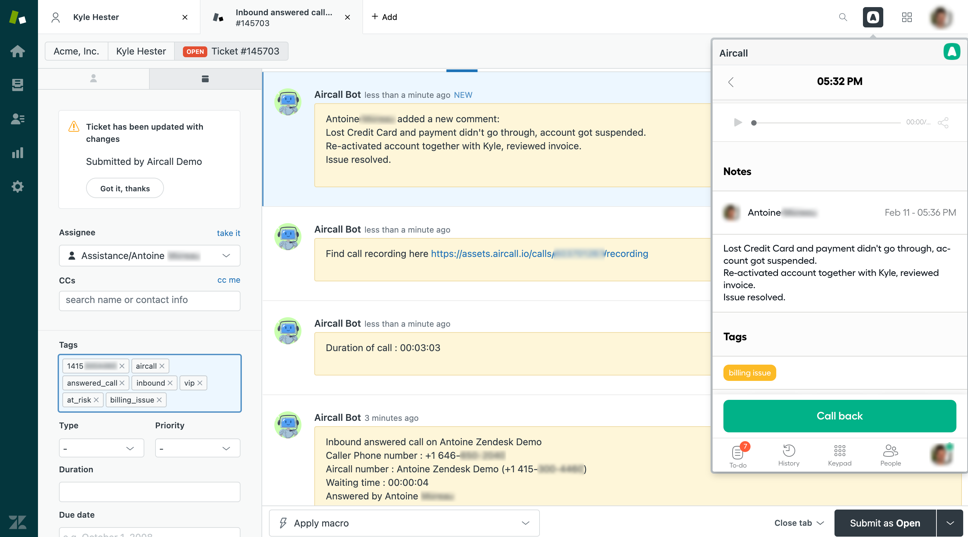Click the Got it, thanks button
This screenshot has width=968, height=537.
tap(125, 188)
